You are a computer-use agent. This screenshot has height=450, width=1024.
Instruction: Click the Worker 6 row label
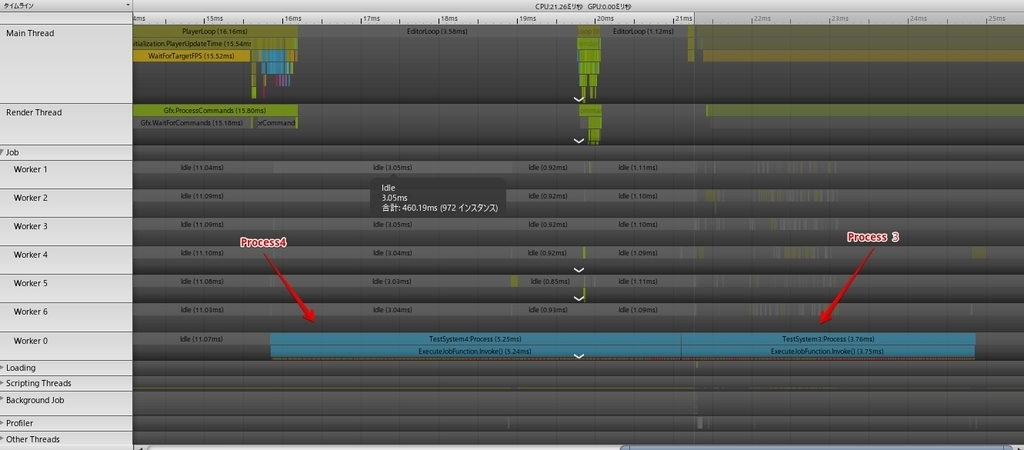click(31, 312)
